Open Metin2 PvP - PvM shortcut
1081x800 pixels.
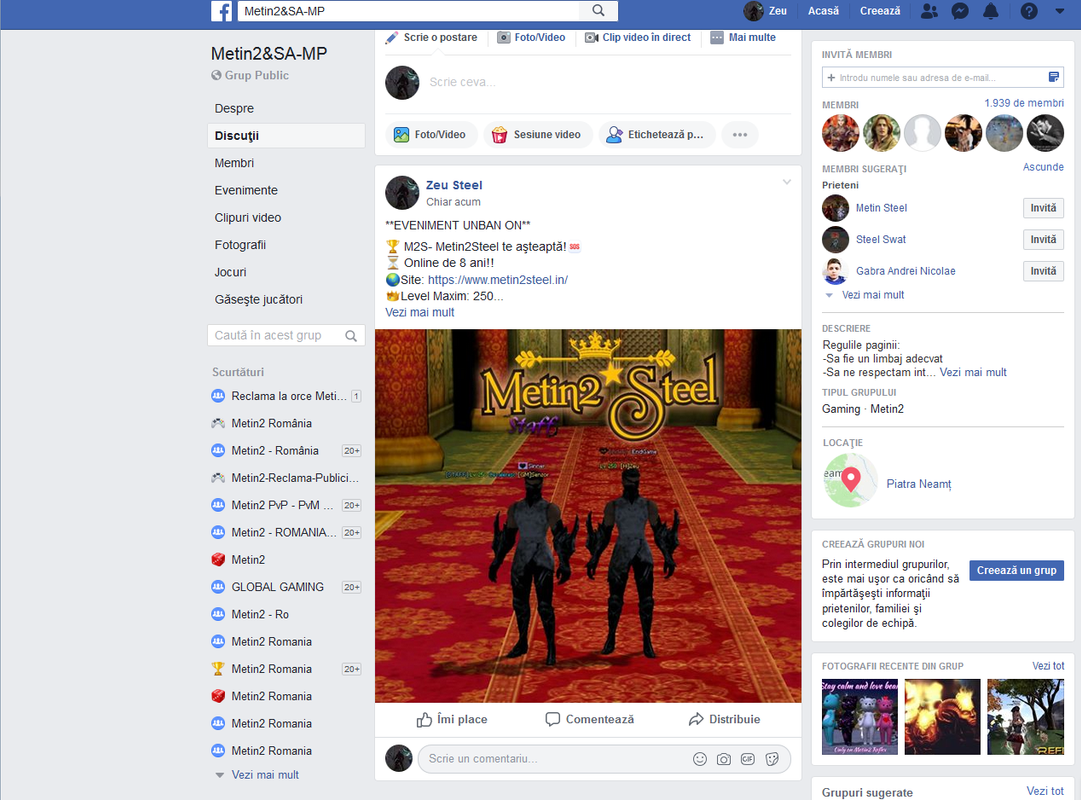285,505
